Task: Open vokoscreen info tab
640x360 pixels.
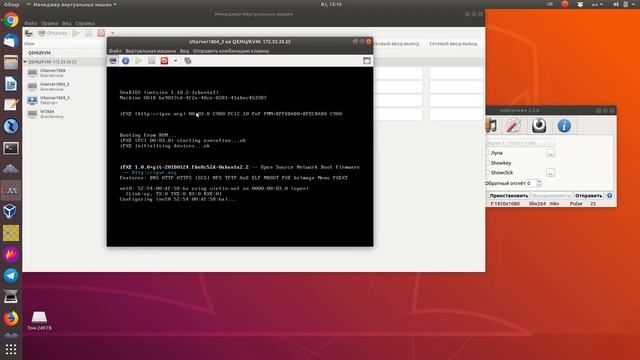Action: pyautogui.click(x=564, y=126)
